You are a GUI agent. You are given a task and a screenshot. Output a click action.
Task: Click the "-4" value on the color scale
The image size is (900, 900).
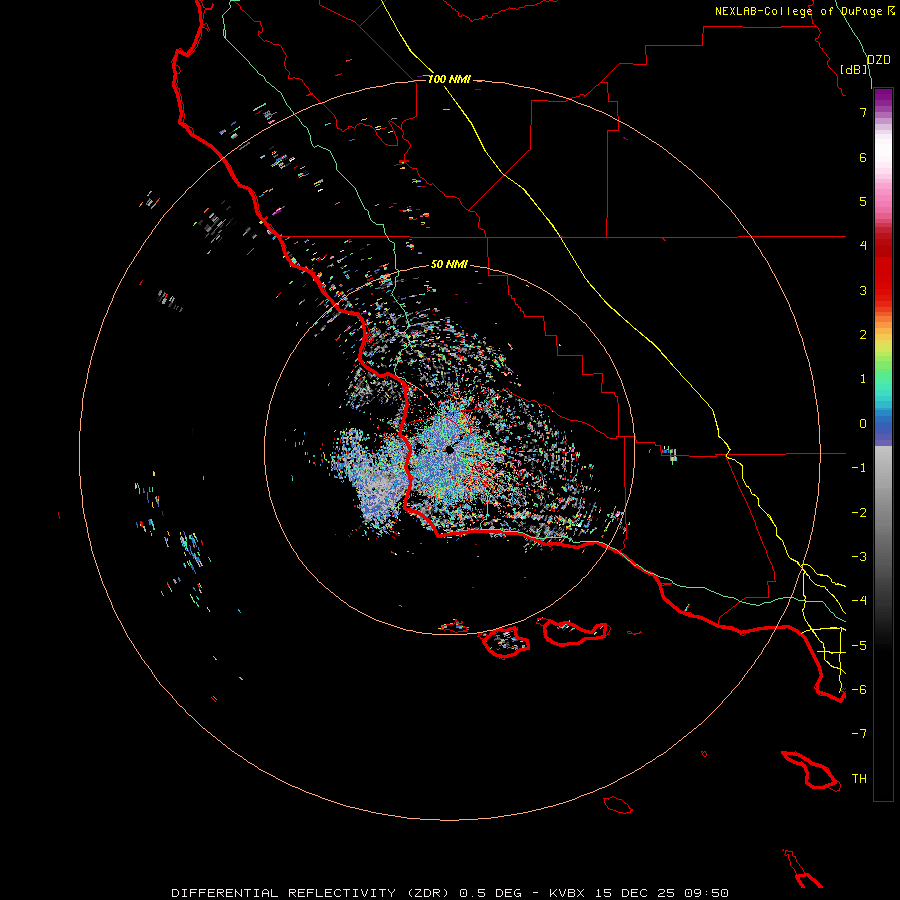click(x=859, y=601)
